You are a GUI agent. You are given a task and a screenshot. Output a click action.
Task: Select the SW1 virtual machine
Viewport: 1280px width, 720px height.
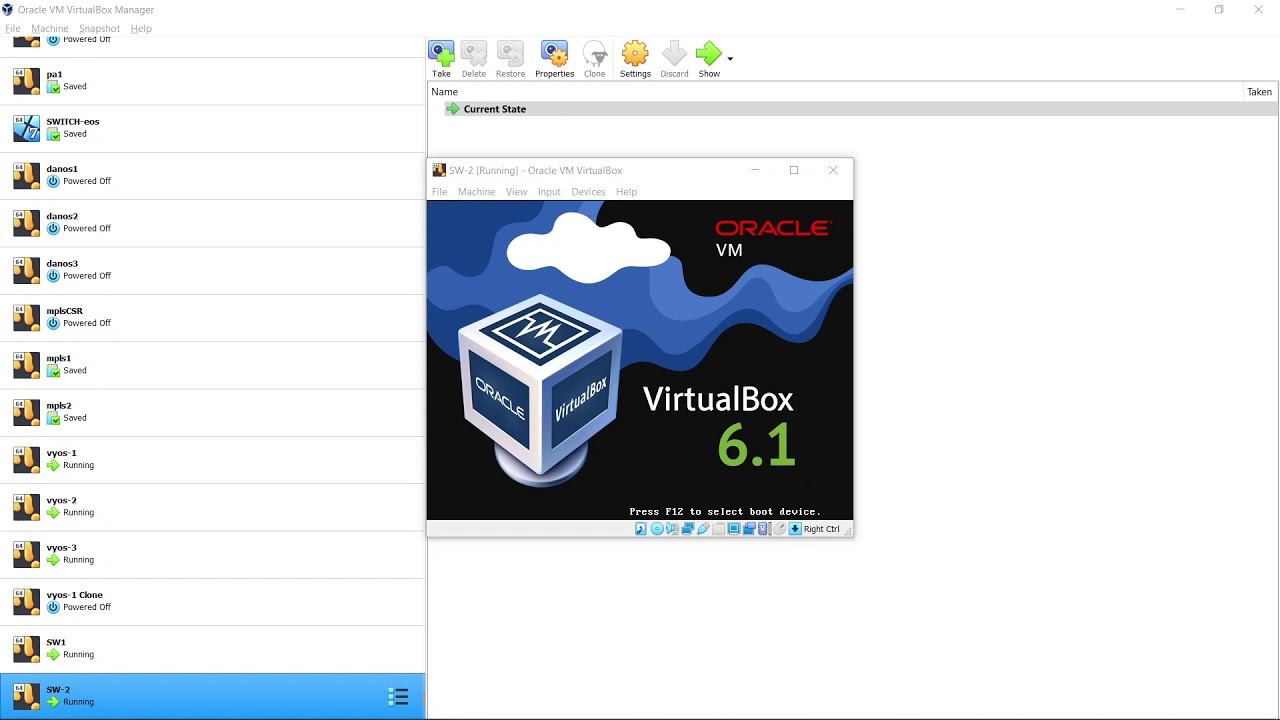pos(212,649)
